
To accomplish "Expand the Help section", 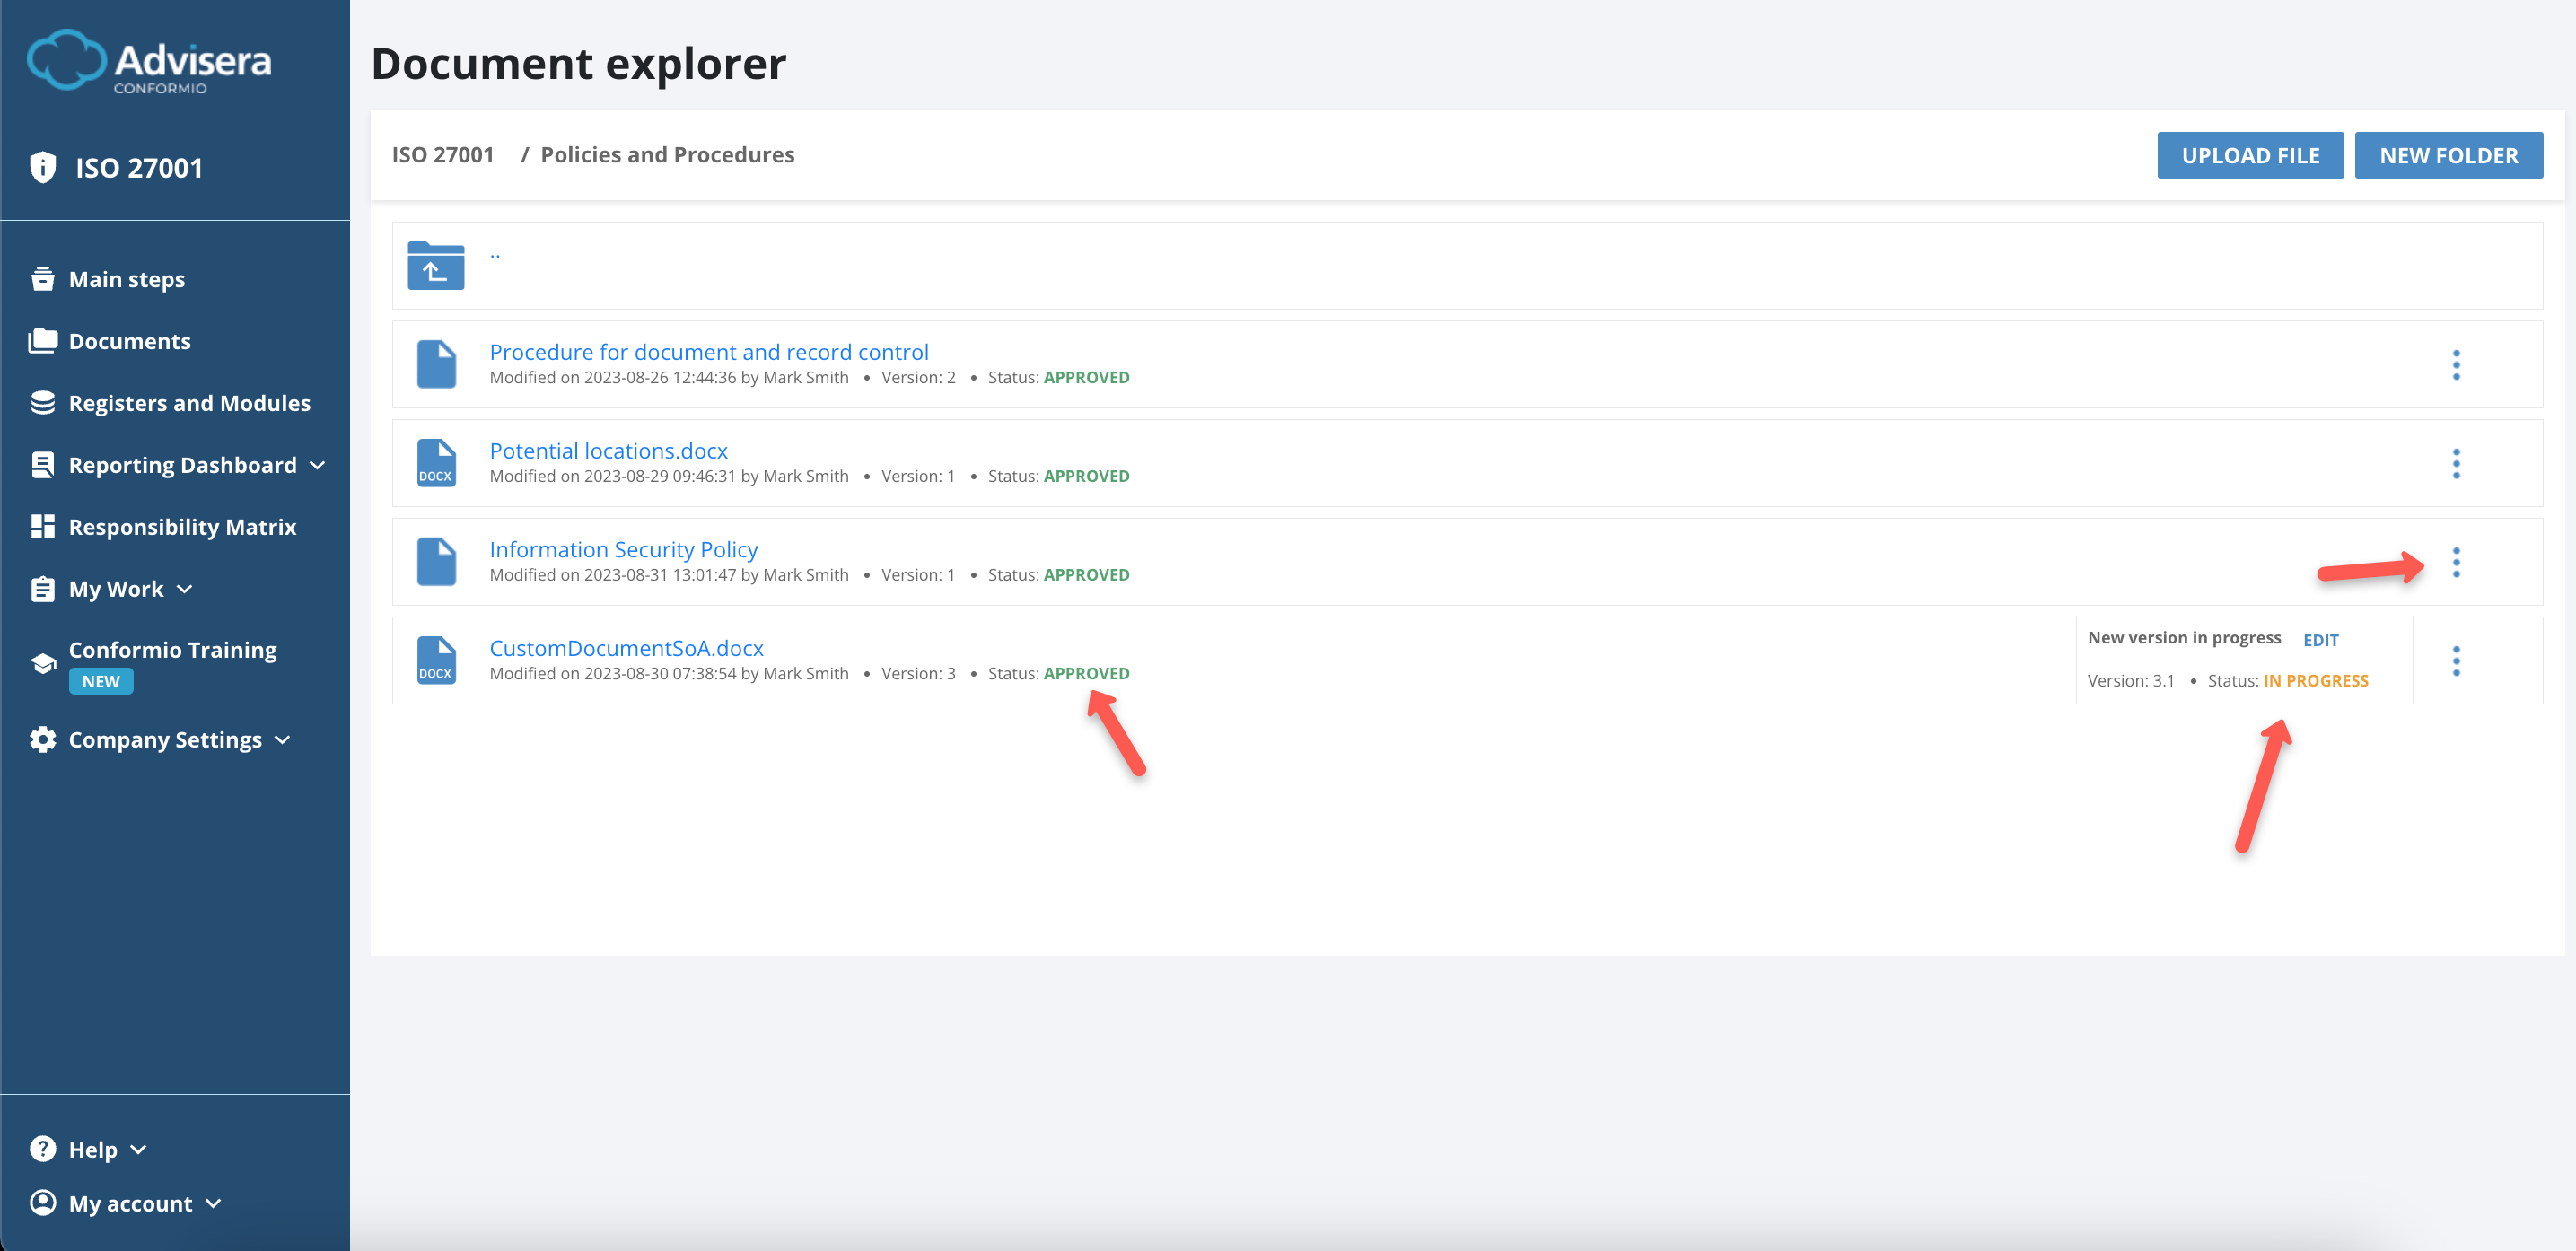I will [x=138, y=1149].
